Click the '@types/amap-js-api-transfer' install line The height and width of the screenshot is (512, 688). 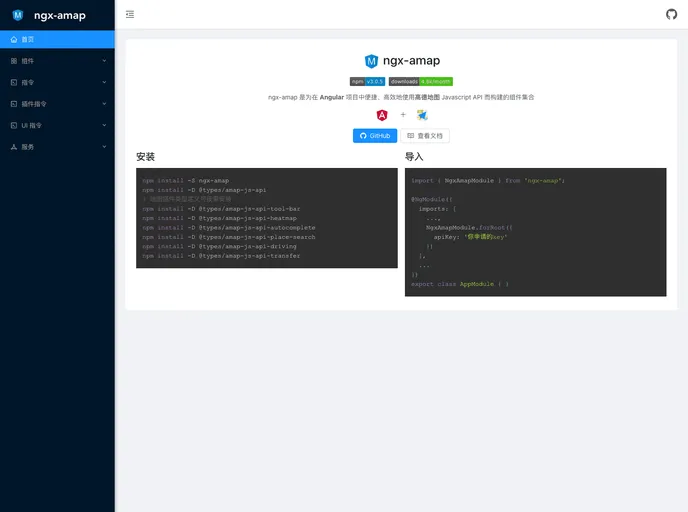click(221, 256)
